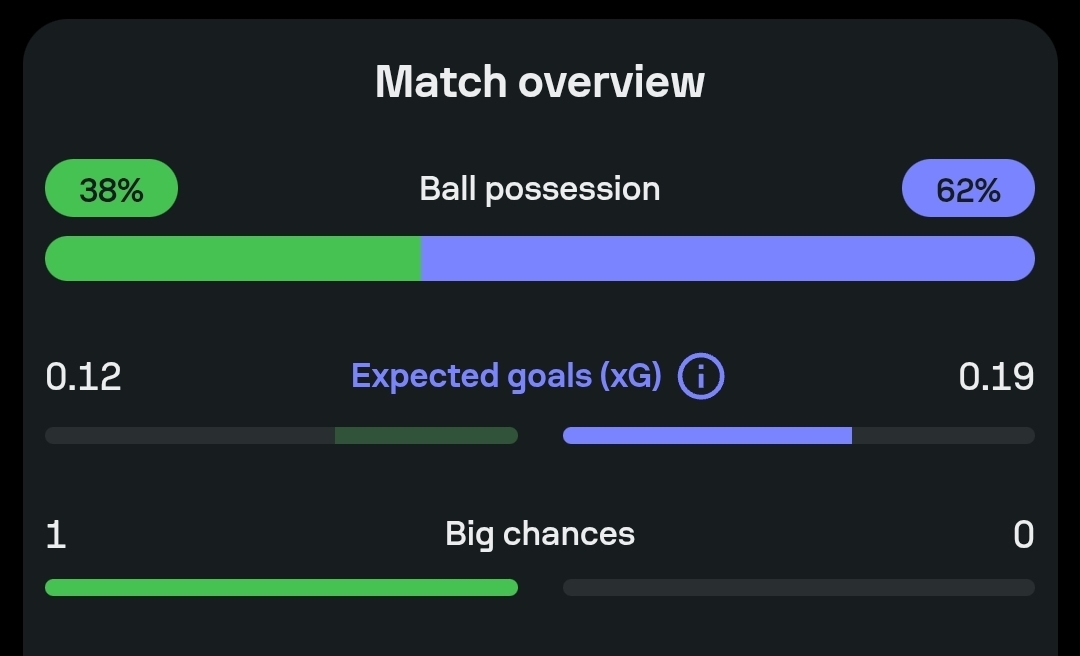Image resolution: width=1080 pixels, height=656 pixels.
Task: Click the left team xG bar
Action: pyautogui.click(x=281, y=435)
